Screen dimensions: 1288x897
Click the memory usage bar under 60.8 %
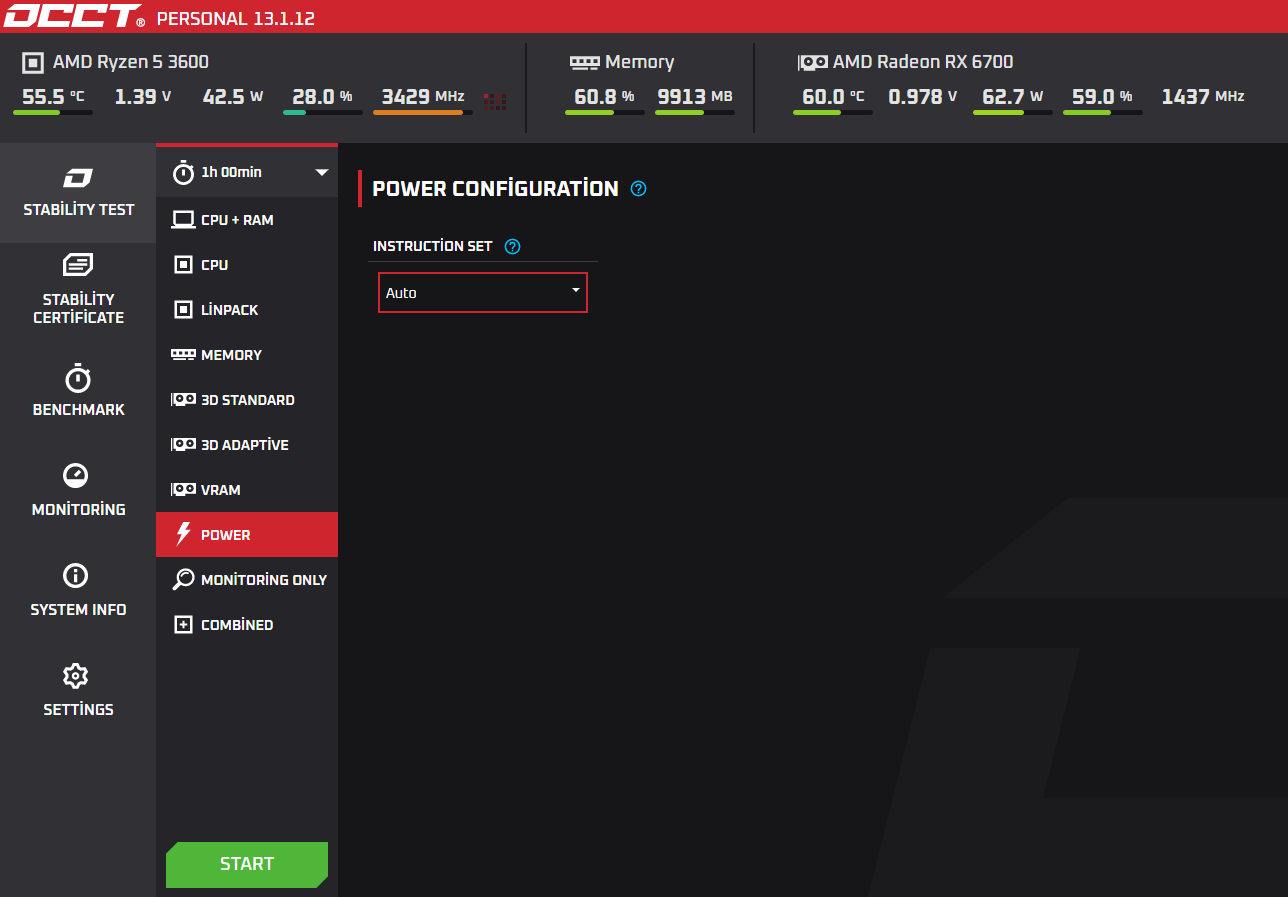[605, 113]
